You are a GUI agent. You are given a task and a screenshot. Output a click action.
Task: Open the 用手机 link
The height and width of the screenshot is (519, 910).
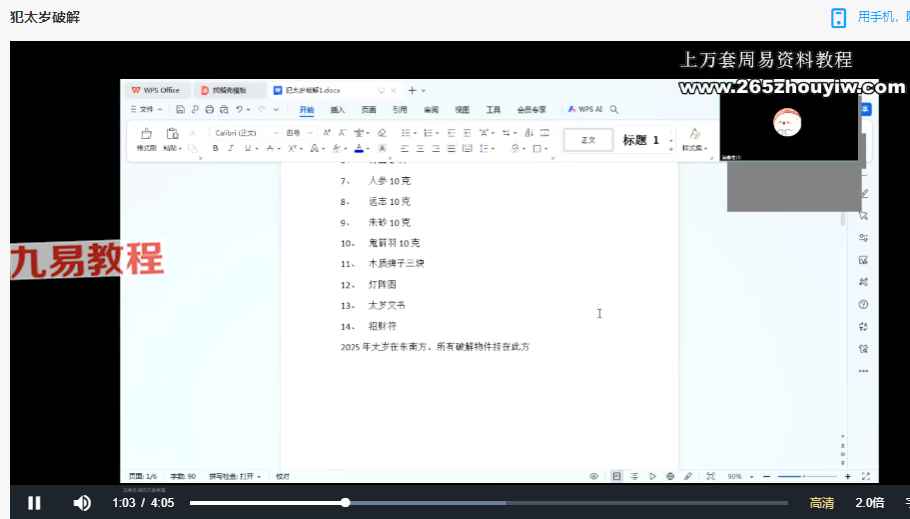tap(878, 17)
